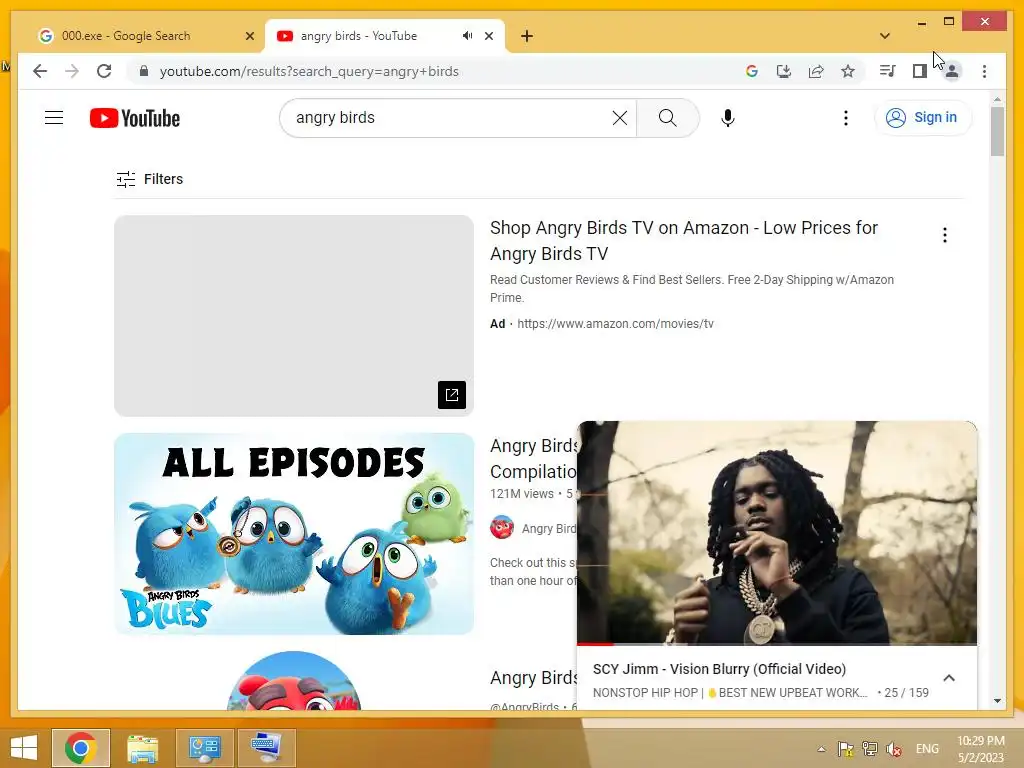This screenshot has width=1024, height=768.
Task: Go back to previous page
Action: [x=40, y=71]
